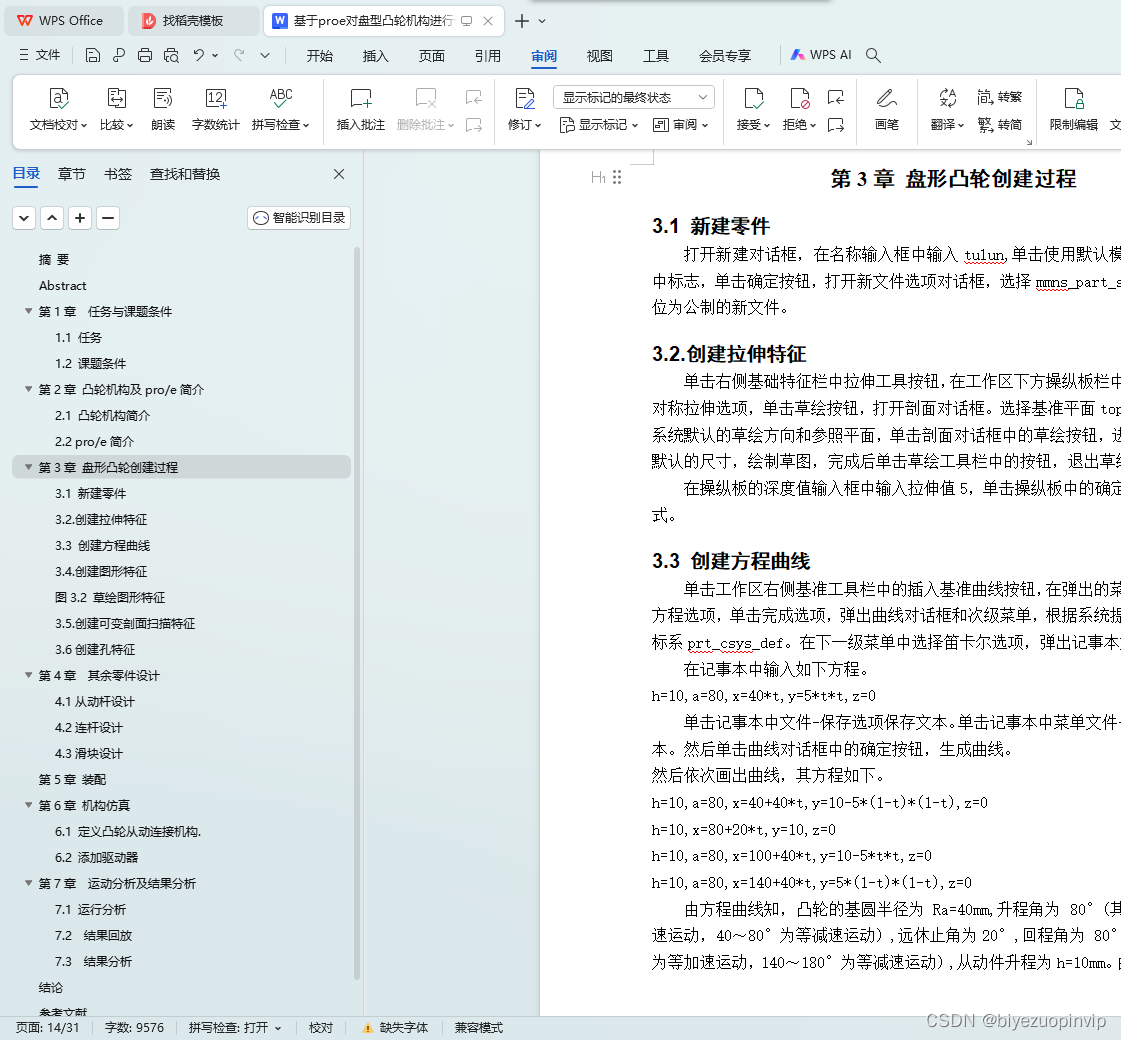Viewport: 1121px width, 1040px height.
Task: Open 字数统计 word count
Action: 215,109
